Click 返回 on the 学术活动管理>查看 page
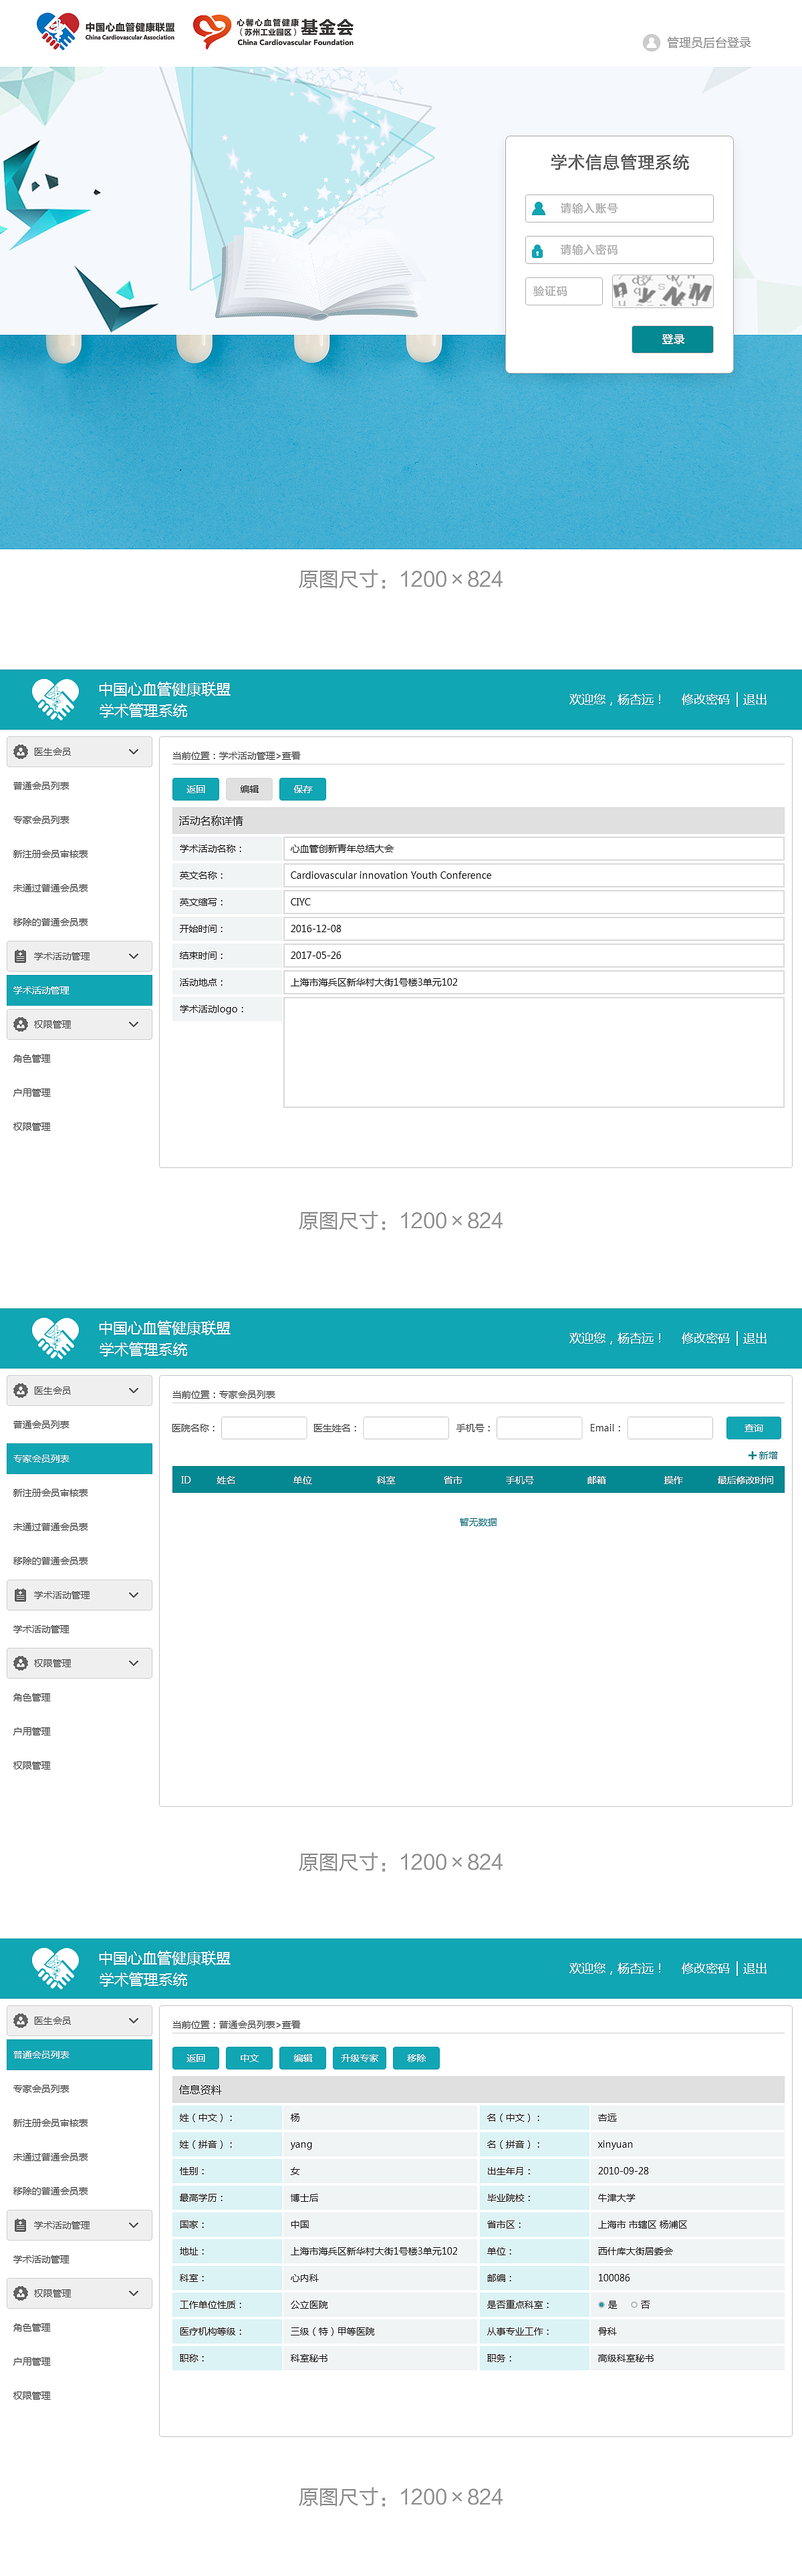Image resolution: width=802 pixels, height=2576 pixels. click(195, 789)
